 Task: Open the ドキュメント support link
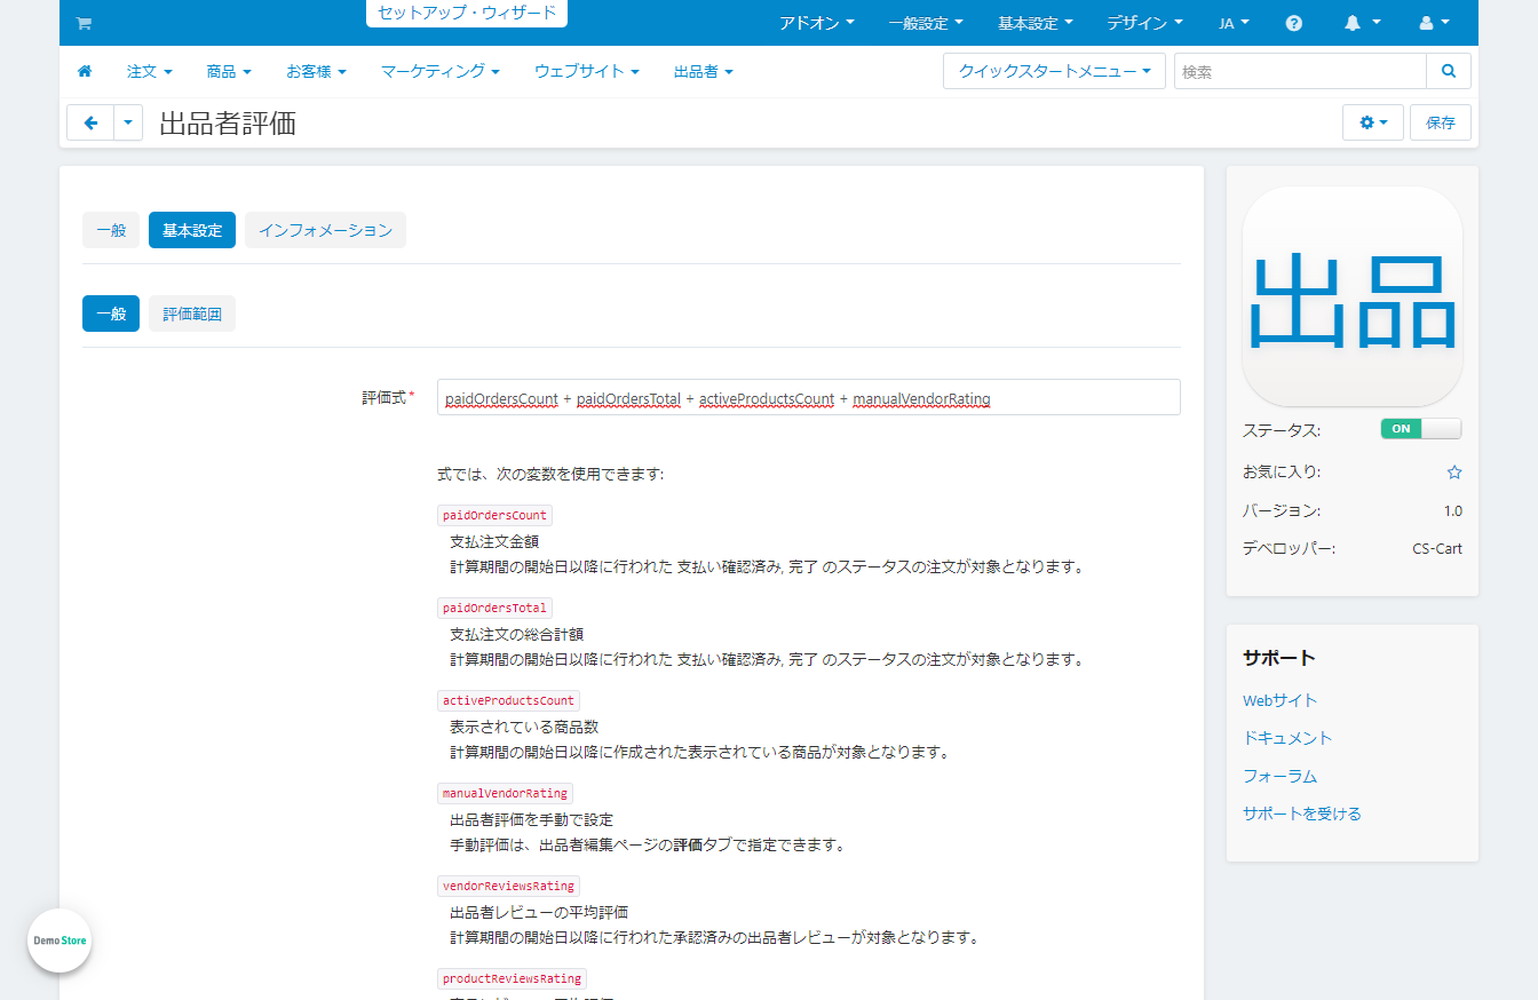coord(1287,738)
